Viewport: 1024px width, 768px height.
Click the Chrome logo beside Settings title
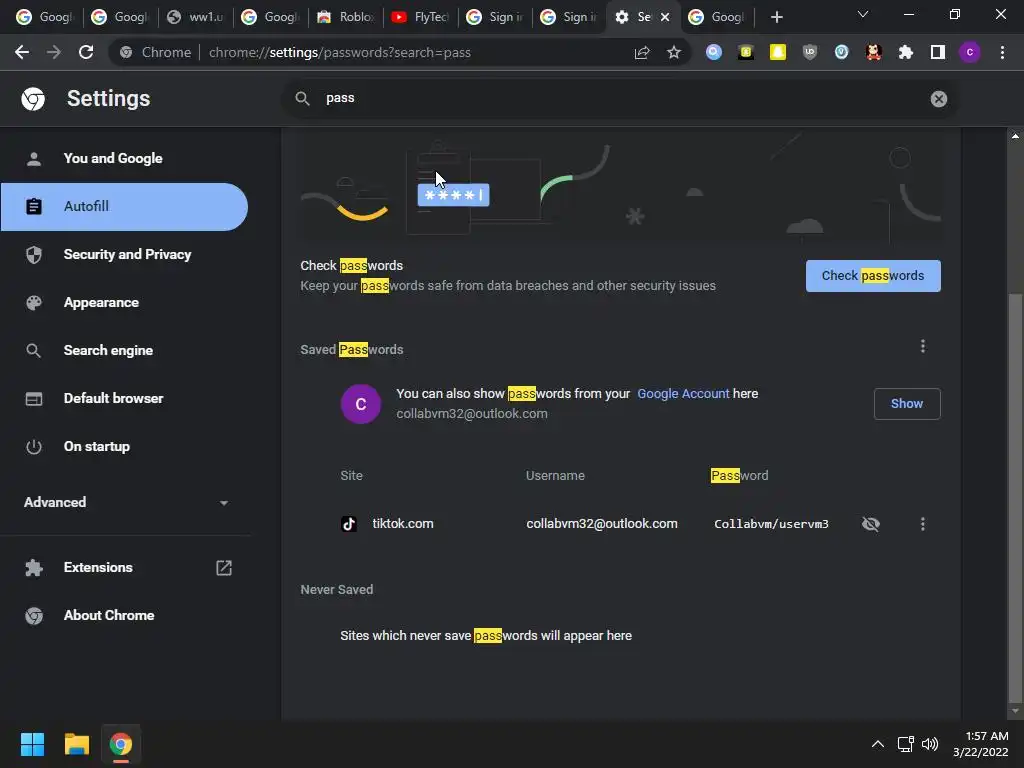(33, 99)
